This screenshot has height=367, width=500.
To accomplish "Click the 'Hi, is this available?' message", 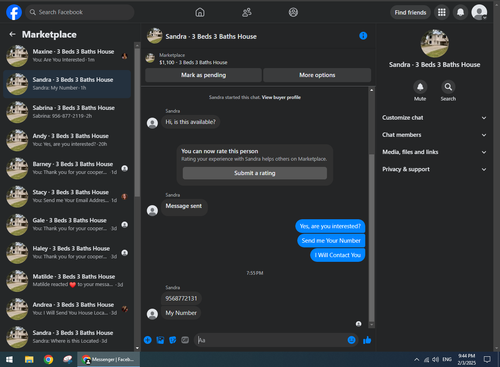I will click(x=190, y=122).
